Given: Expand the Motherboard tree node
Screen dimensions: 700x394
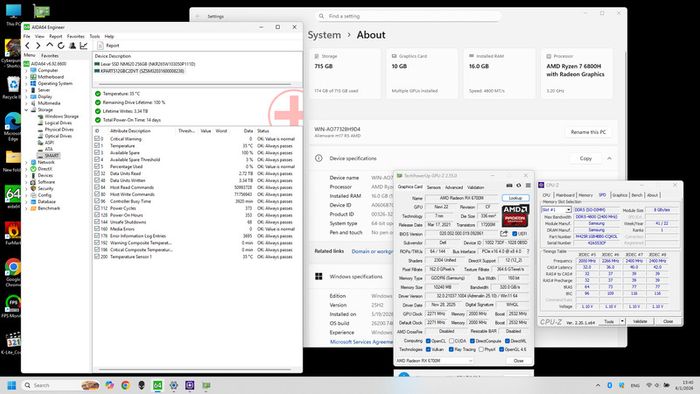Looking at the screenshot, I should (x=26, y=77).
